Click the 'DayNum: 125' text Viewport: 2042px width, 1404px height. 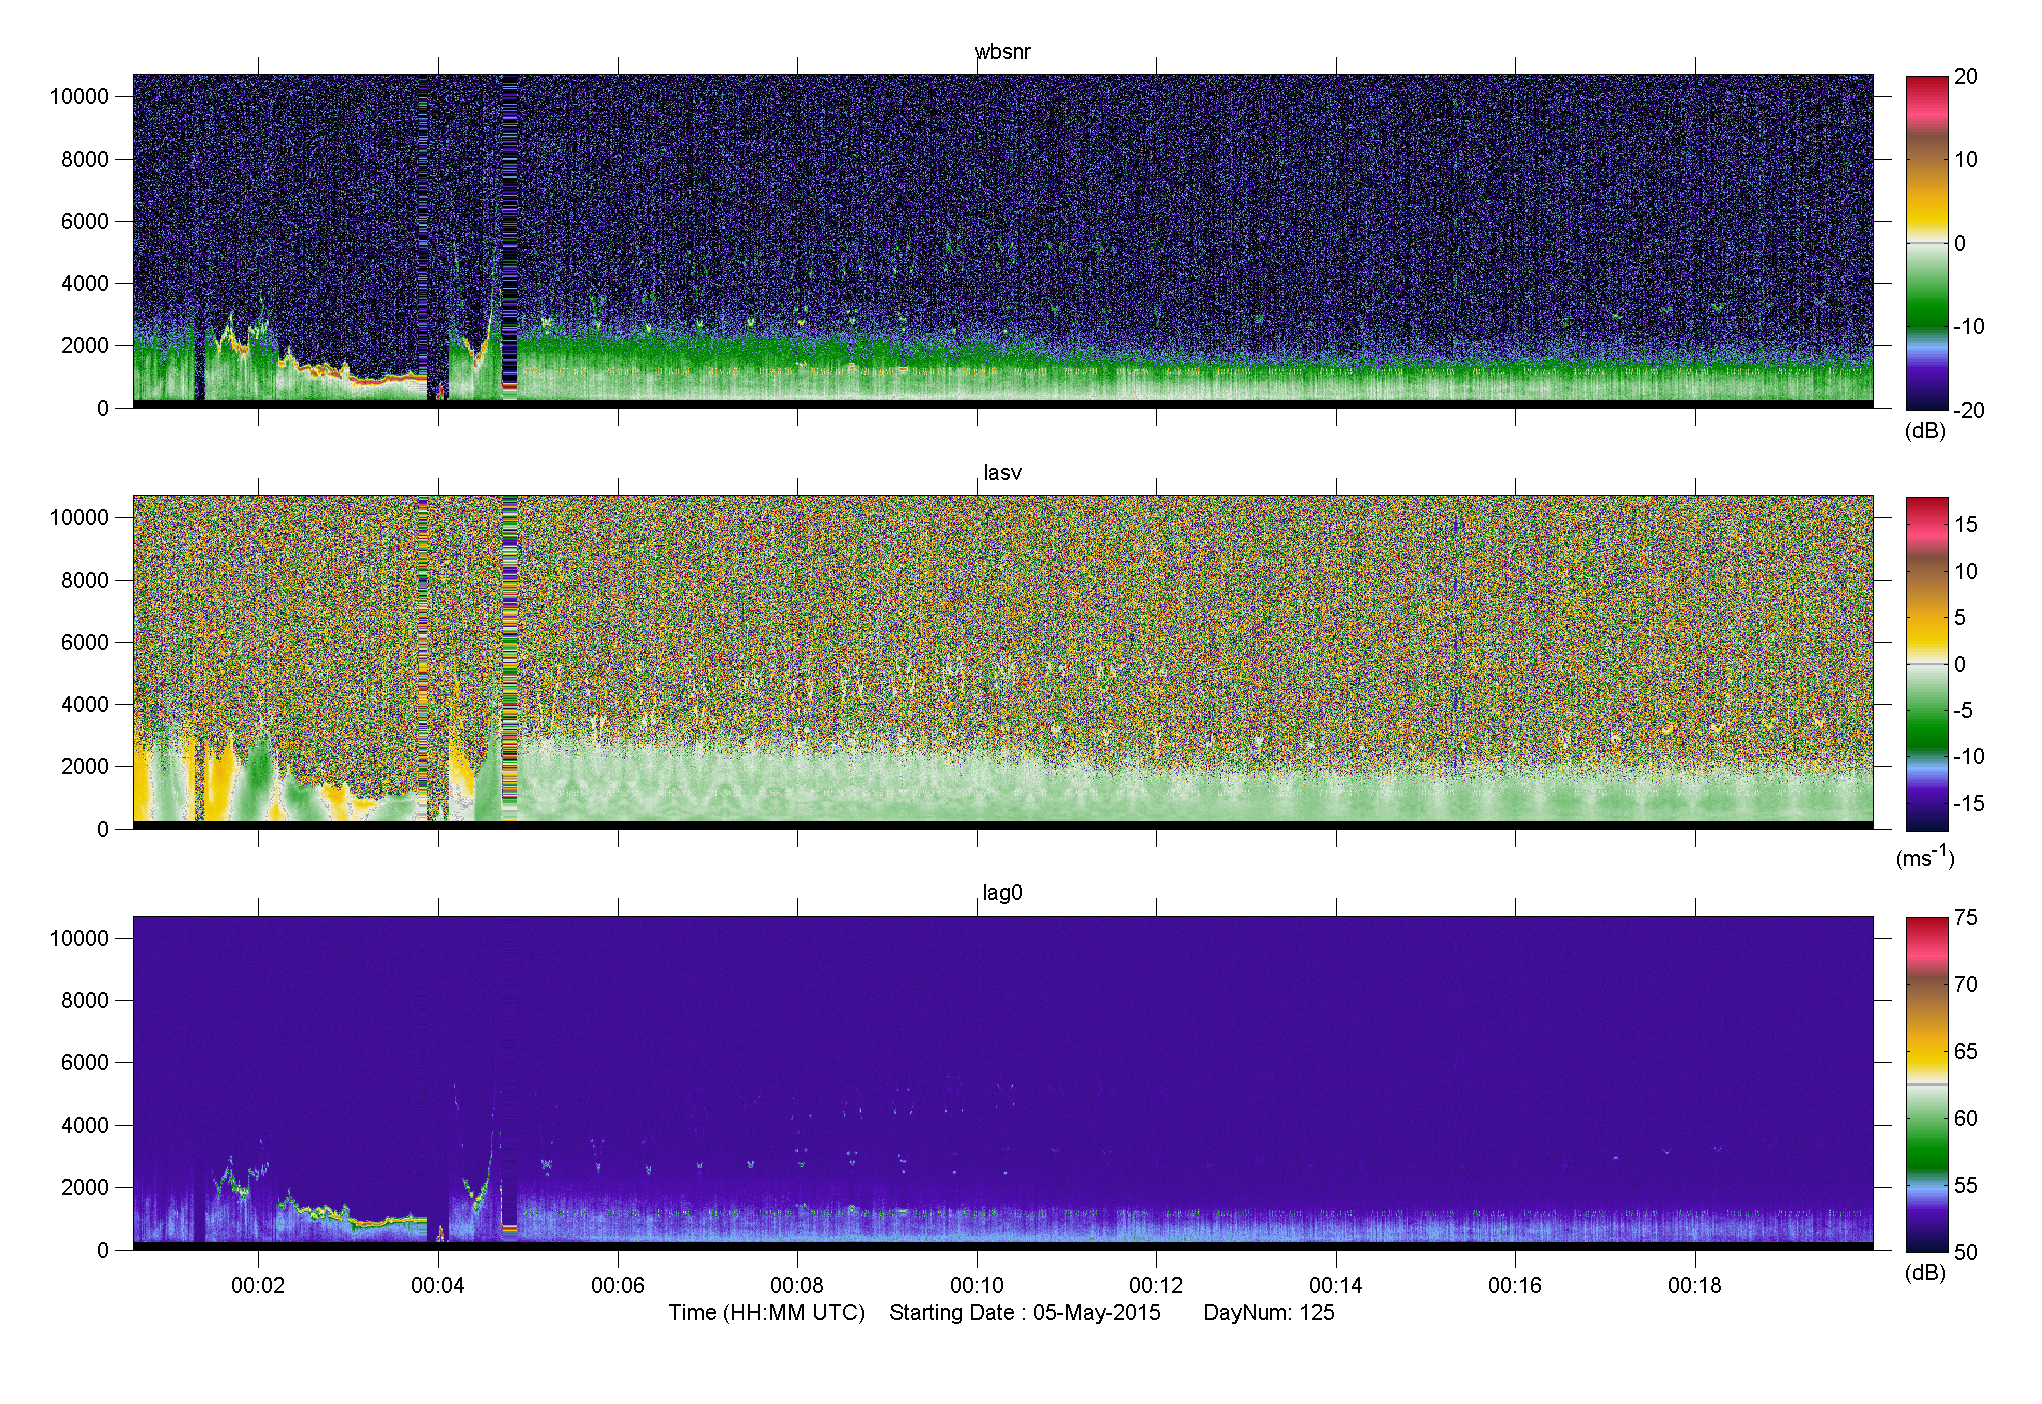point(1269,1313)
